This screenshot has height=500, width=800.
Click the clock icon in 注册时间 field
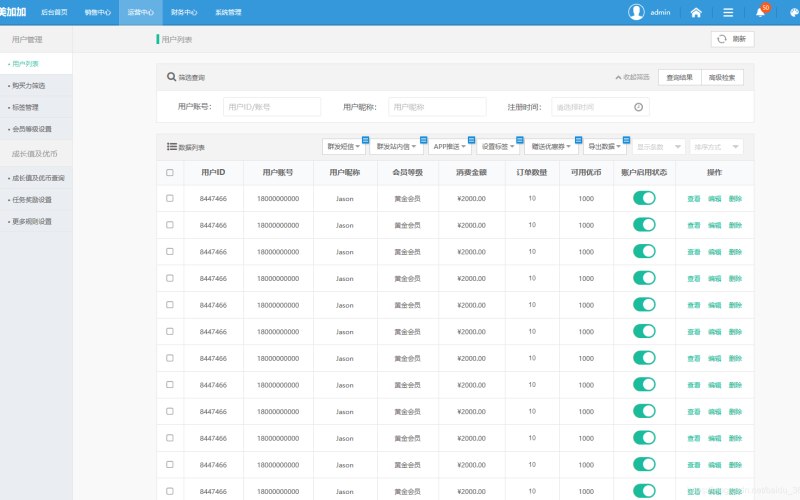pos(638,107)
